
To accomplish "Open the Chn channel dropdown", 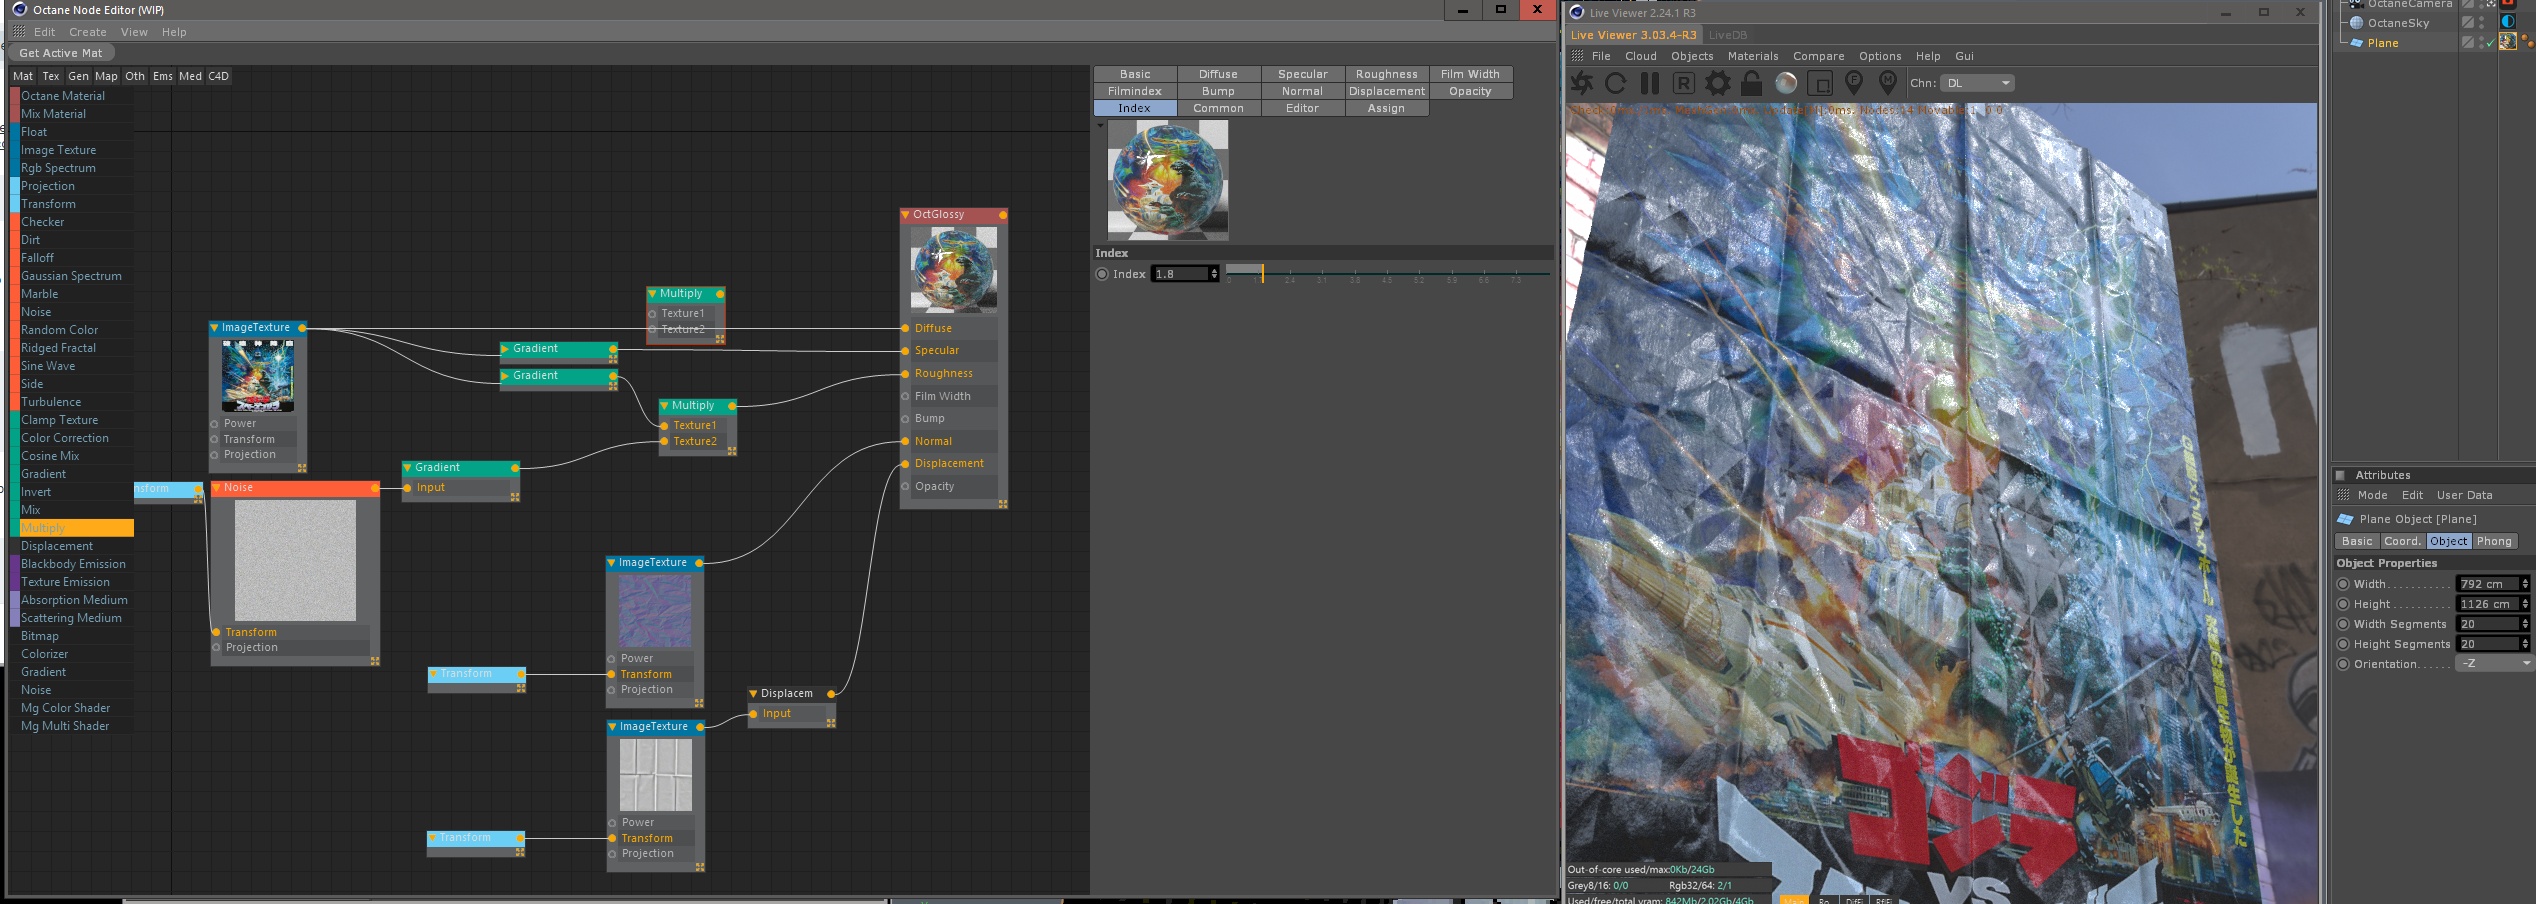I will [1978, 83].
